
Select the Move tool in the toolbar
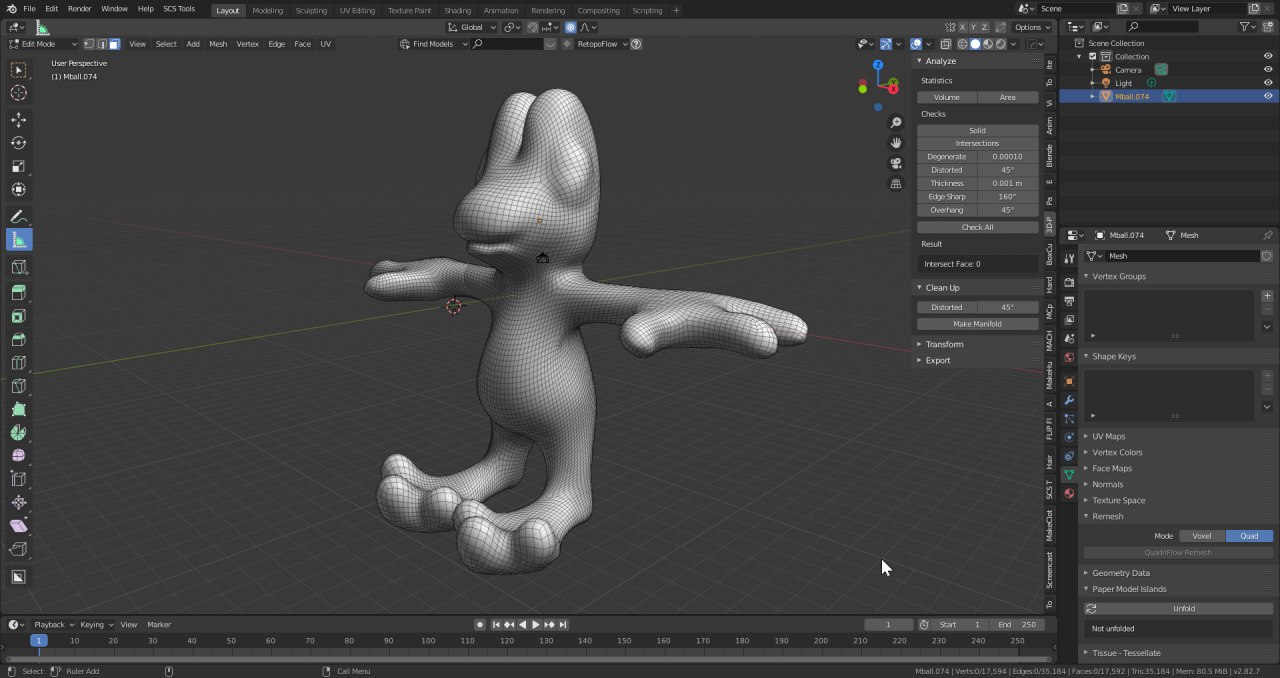click(18, 120)
